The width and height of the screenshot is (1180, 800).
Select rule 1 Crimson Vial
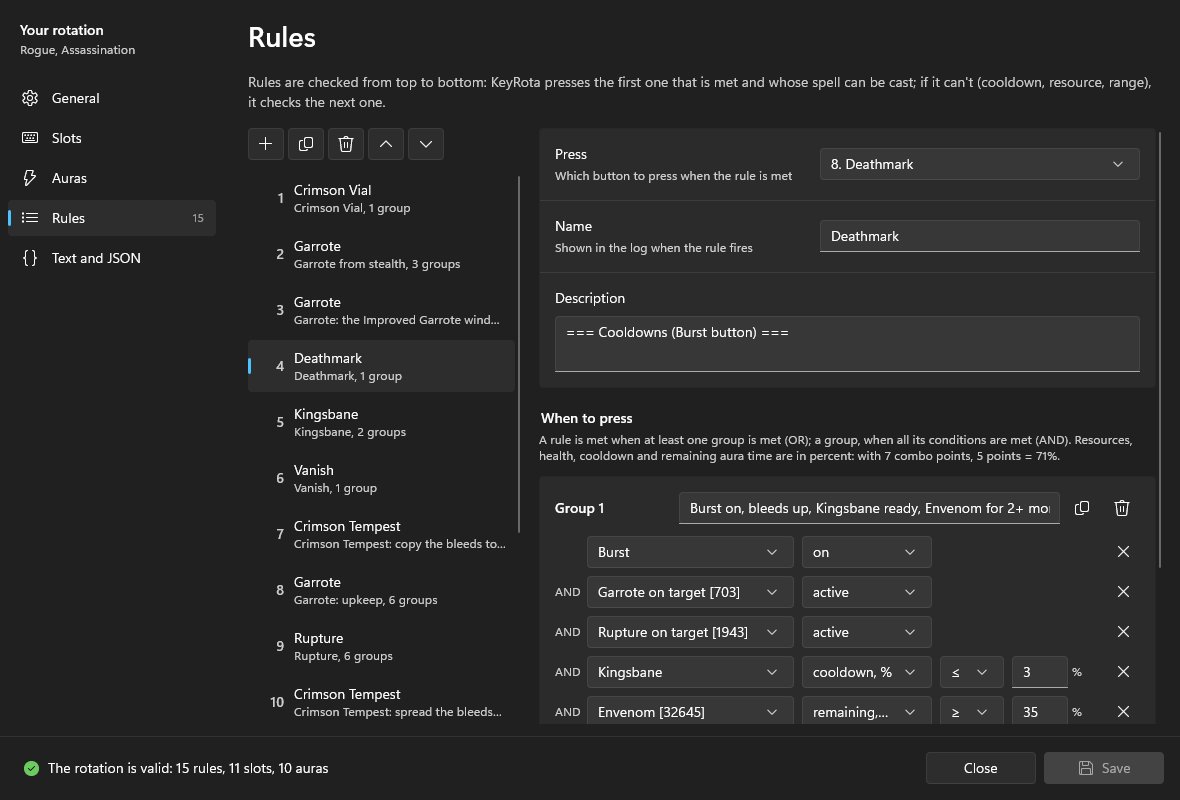tap(382, 198)
